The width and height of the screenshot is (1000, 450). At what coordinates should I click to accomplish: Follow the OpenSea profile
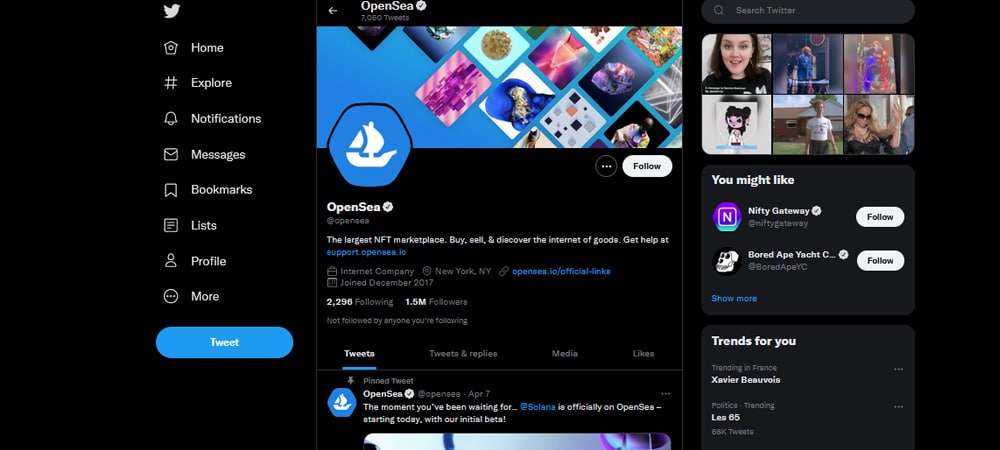click(647, 166)
